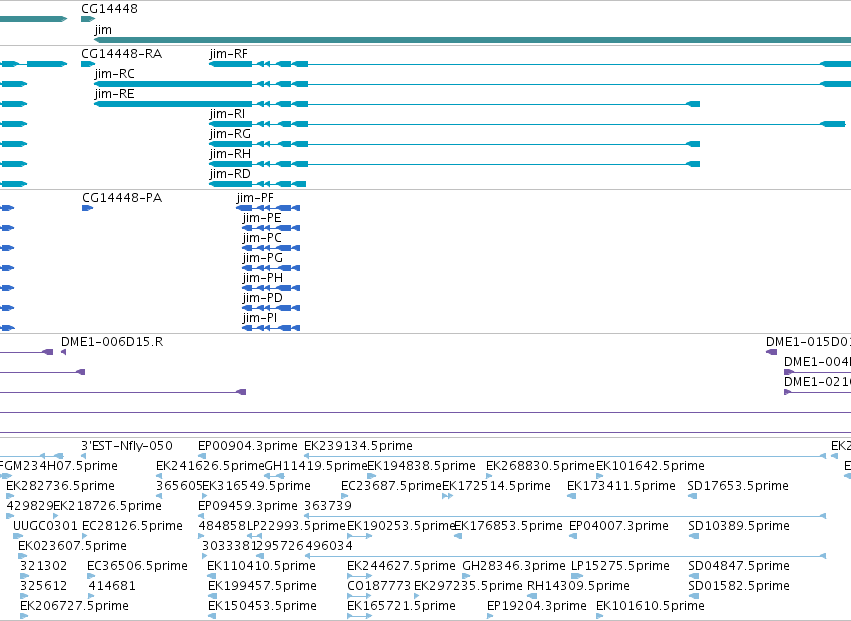Screen dimensions: 851x621
Task: Open the CG14448-RA transcript label
Action: click(122, 54)
